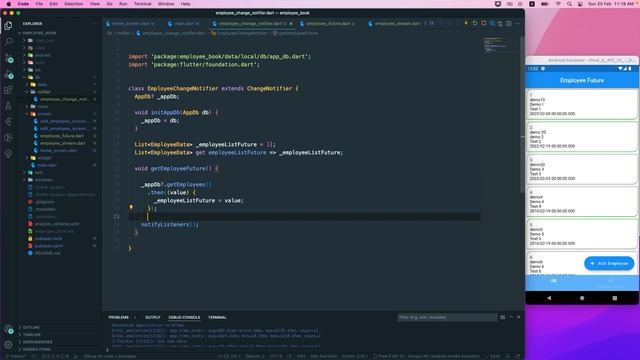
Task: Click the lightbulb code action icon
Action: point(131,208)
